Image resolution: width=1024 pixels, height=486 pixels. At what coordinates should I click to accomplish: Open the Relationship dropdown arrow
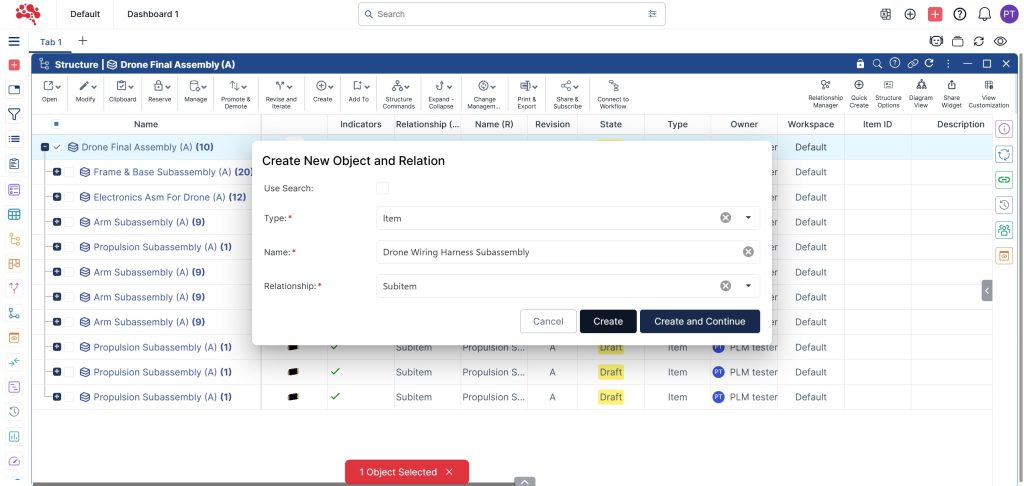click(x=748, y=286)
